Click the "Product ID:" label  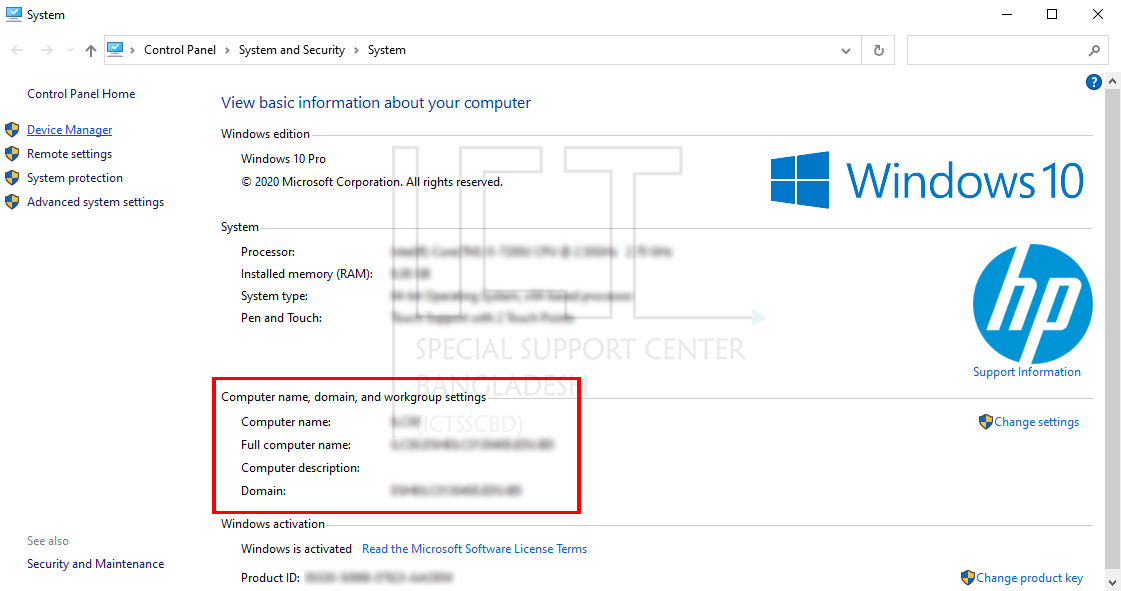pos(270,577)
